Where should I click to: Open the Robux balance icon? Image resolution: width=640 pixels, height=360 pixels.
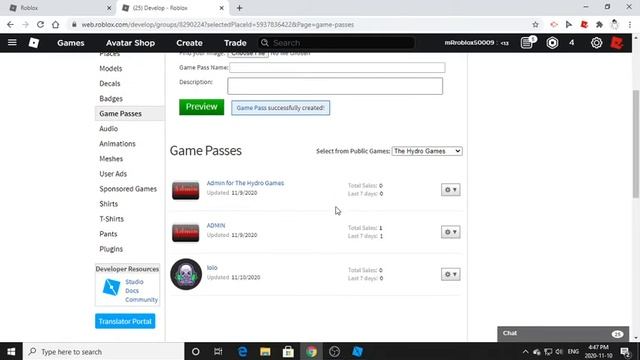552,42
